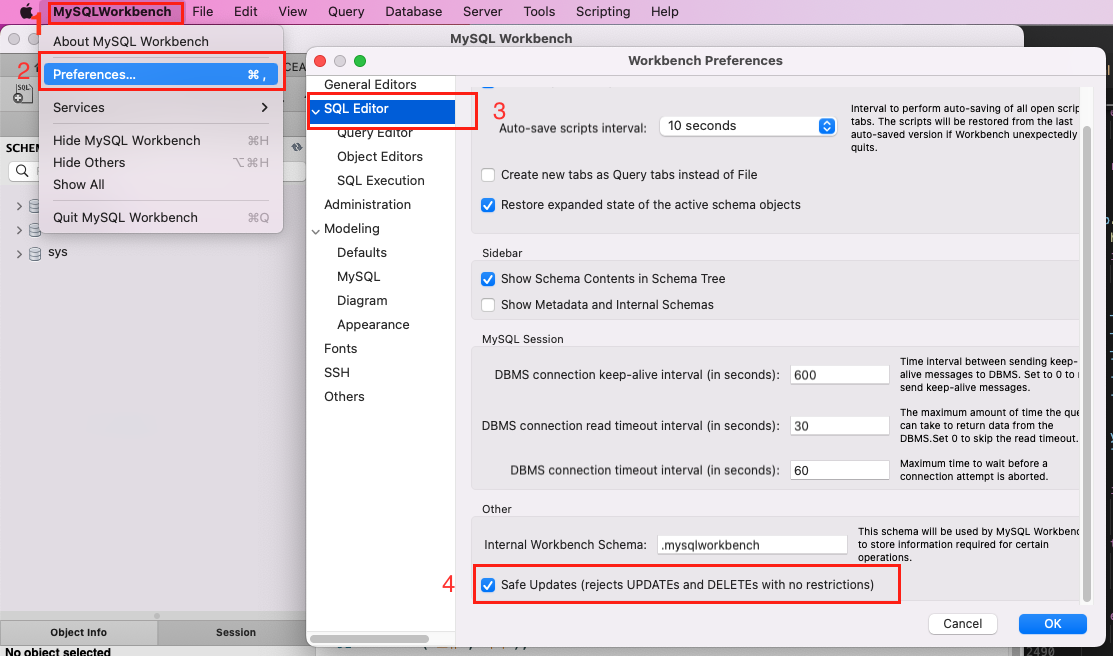Select Fonts preferences category
The height and width of the screenshot is (656, 1113).
click(340, 349)
